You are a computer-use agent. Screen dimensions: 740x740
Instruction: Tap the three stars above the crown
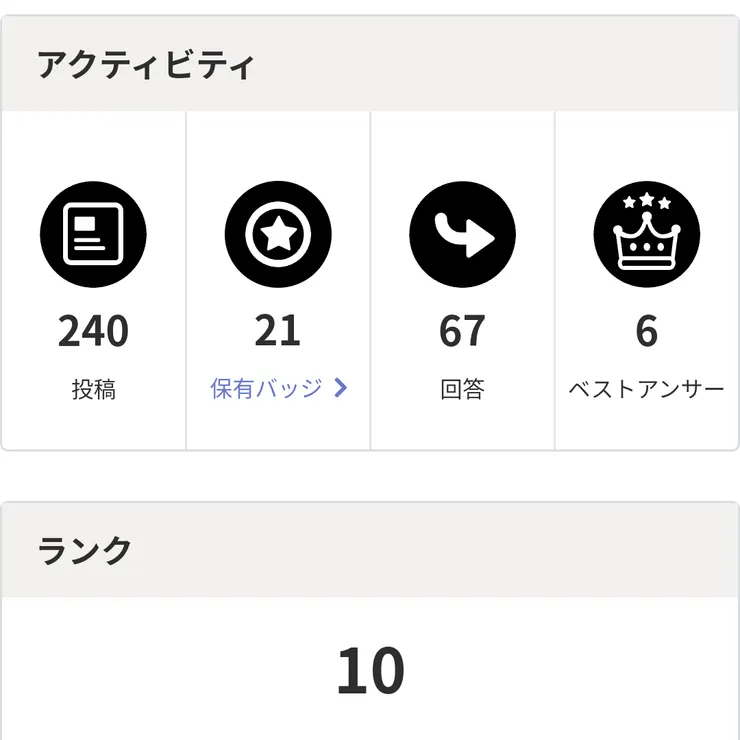[647, 203]
